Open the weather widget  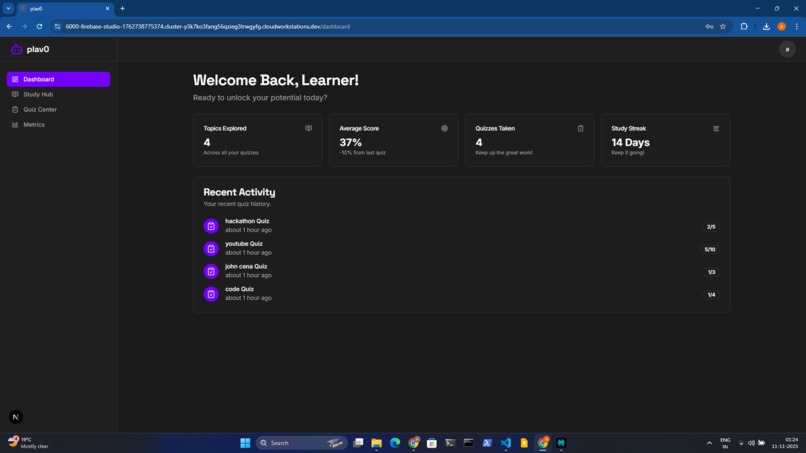pyautogui.click(x=29, y=443)
